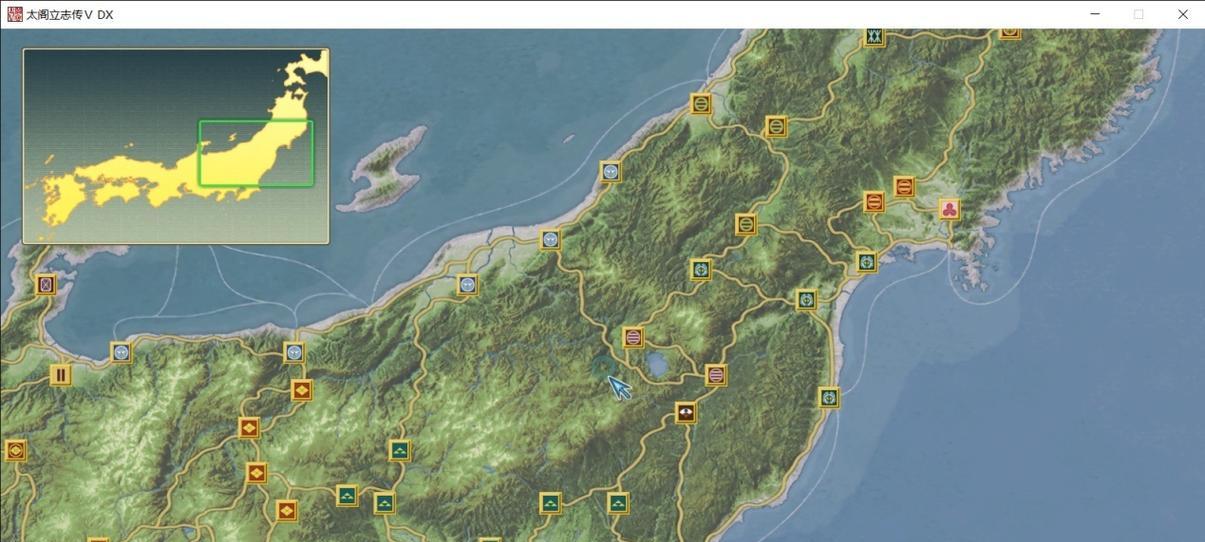The height and width of the screenshot is (542, 1205).
Task: Select the dark red fan-crest castle
Action: pos(686,412)
